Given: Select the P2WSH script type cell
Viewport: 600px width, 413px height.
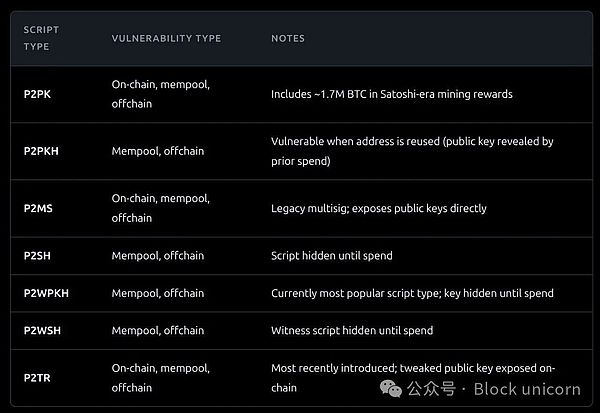Looking at the screenshot, I should [x=42, y=330].
